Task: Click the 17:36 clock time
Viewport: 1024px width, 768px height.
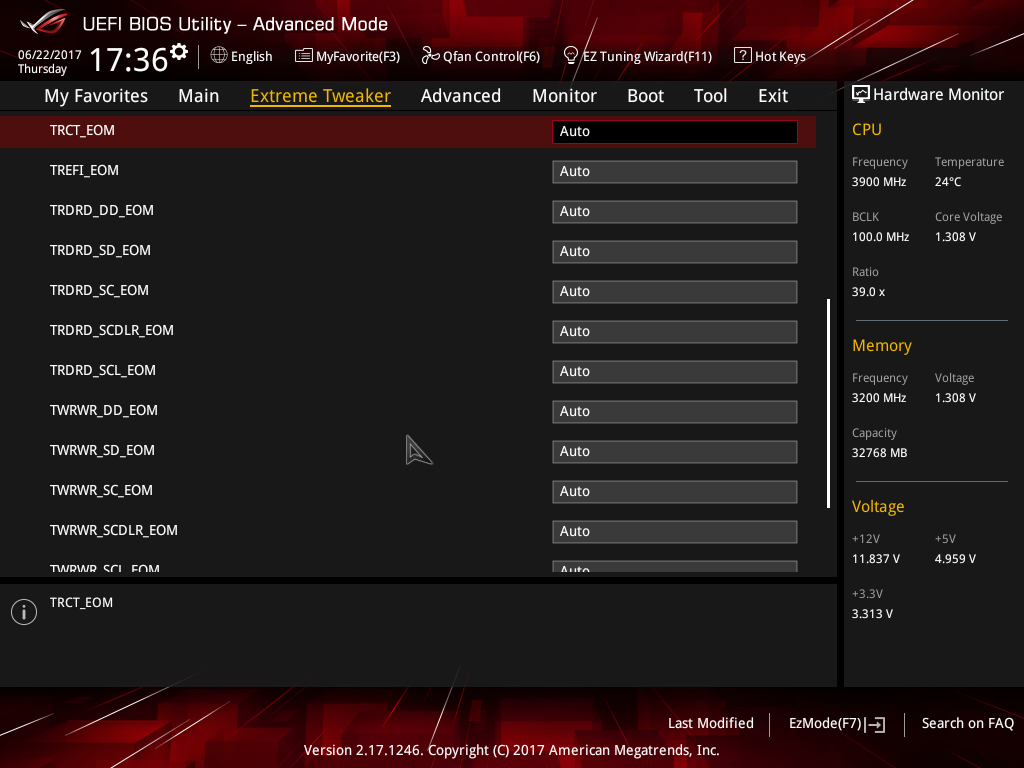Action: 129,59
